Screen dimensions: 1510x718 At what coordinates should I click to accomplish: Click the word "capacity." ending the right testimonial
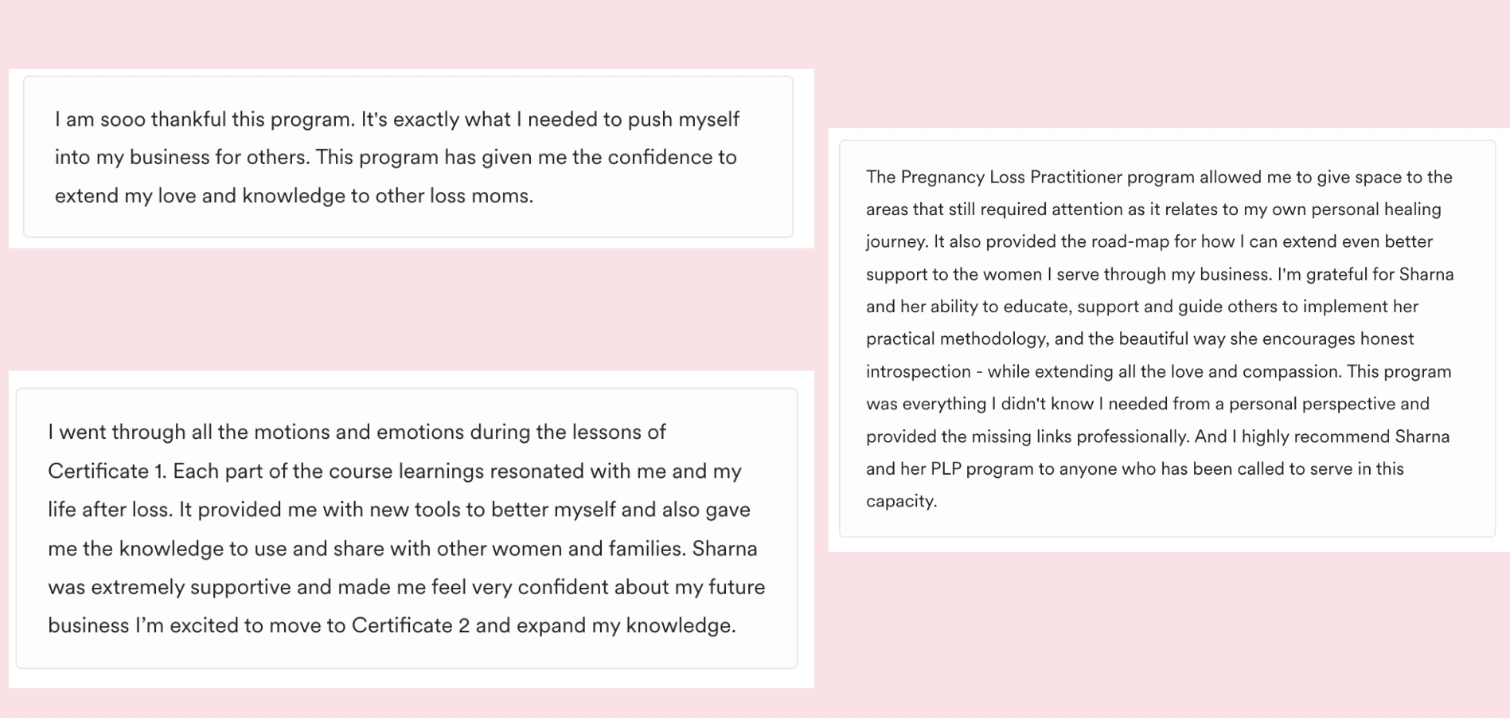coord(901,501)
